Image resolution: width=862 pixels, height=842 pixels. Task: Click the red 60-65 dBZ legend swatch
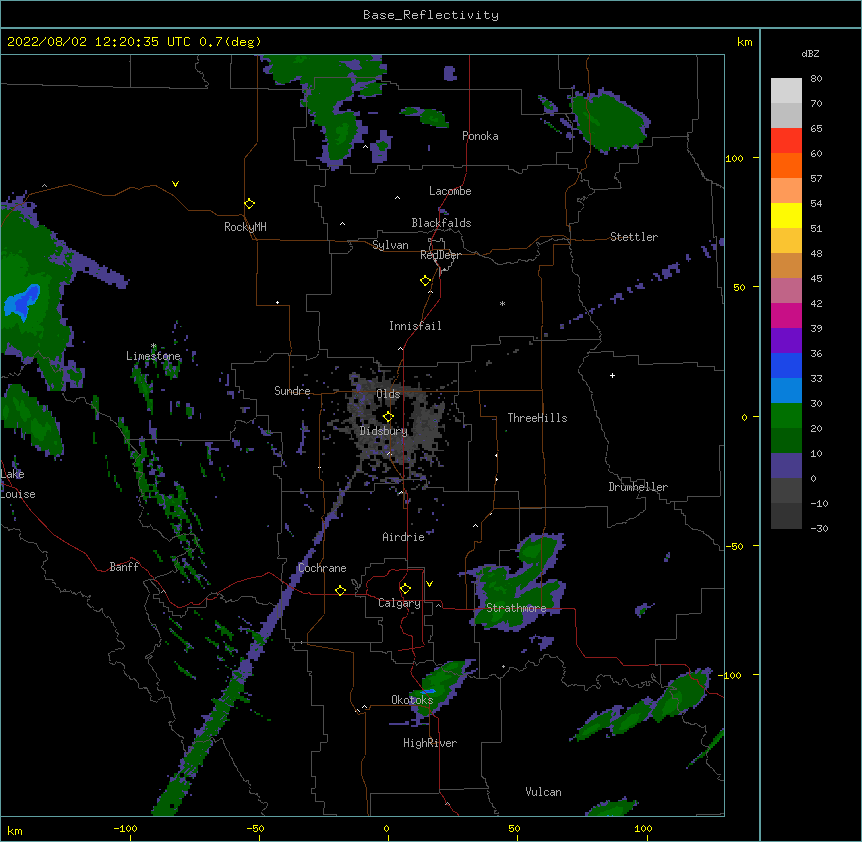(x=786, y=141)
